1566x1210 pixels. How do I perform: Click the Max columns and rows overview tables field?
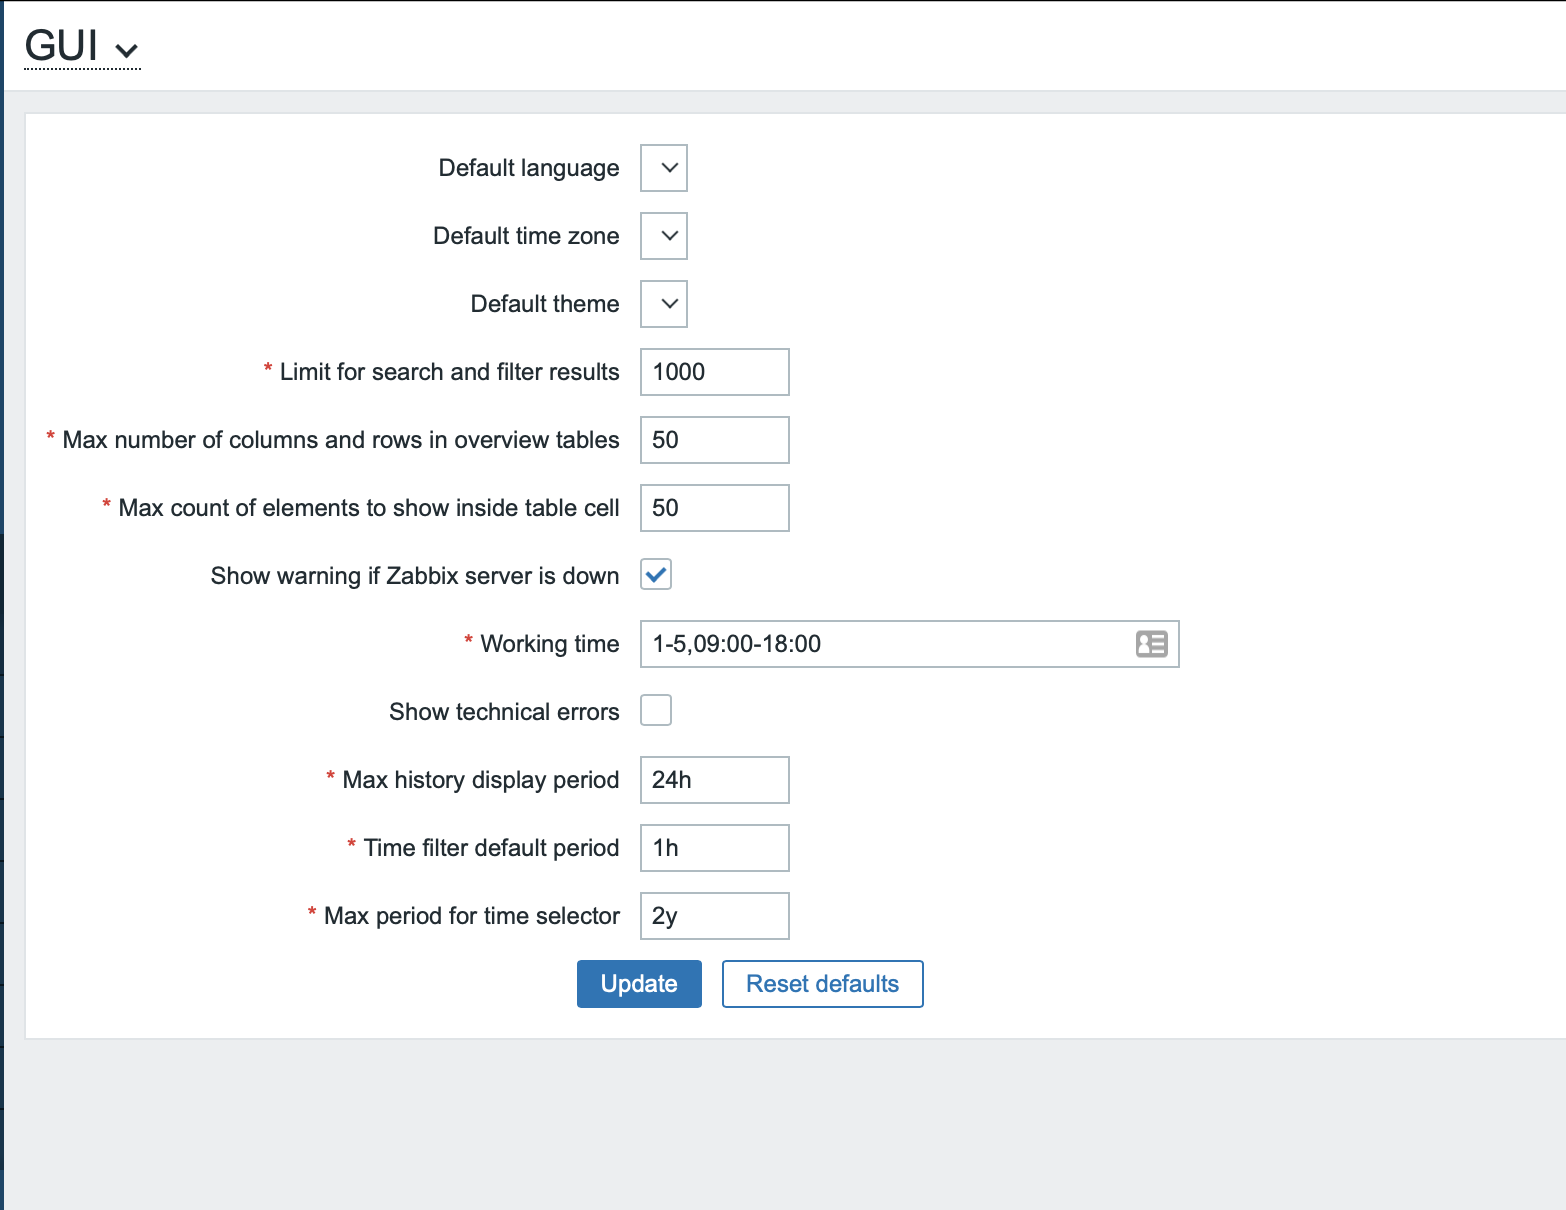click(x=714, y=440)
